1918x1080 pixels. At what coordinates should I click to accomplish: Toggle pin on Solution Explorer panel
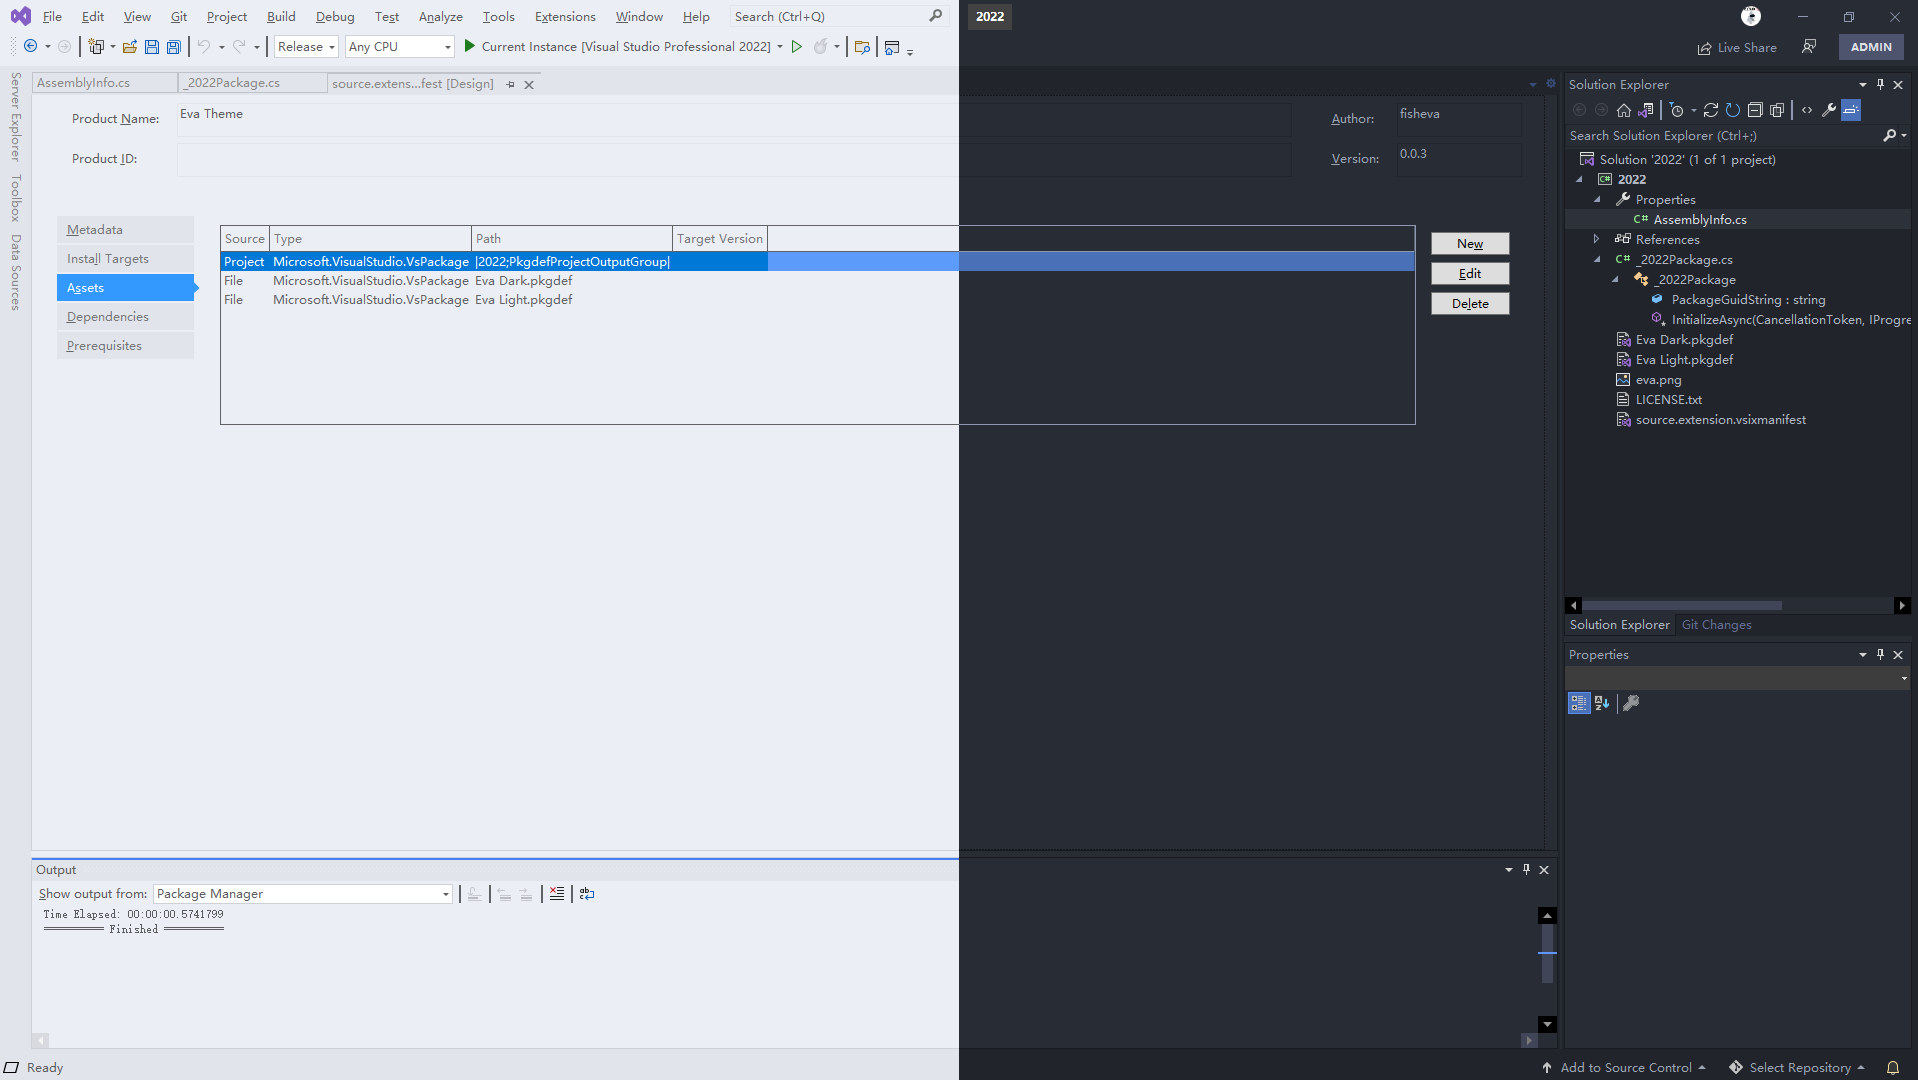[1880, 85]
